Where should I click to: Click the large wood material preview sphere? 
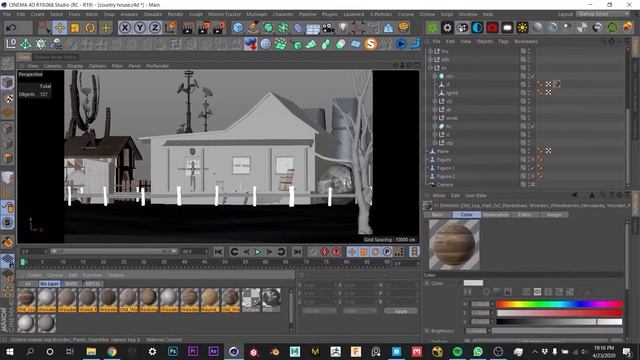pos(454,244)
